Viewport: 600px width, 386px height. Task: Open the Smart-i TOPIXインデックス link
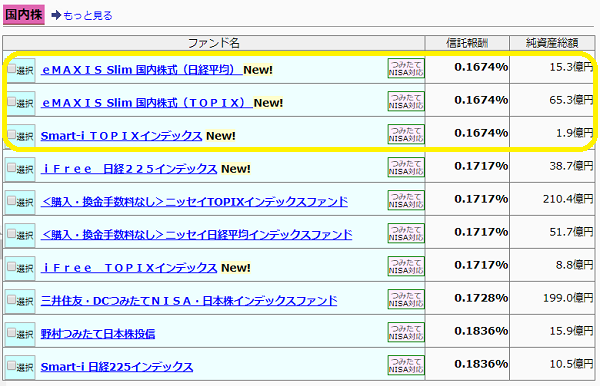pos(121,136)
